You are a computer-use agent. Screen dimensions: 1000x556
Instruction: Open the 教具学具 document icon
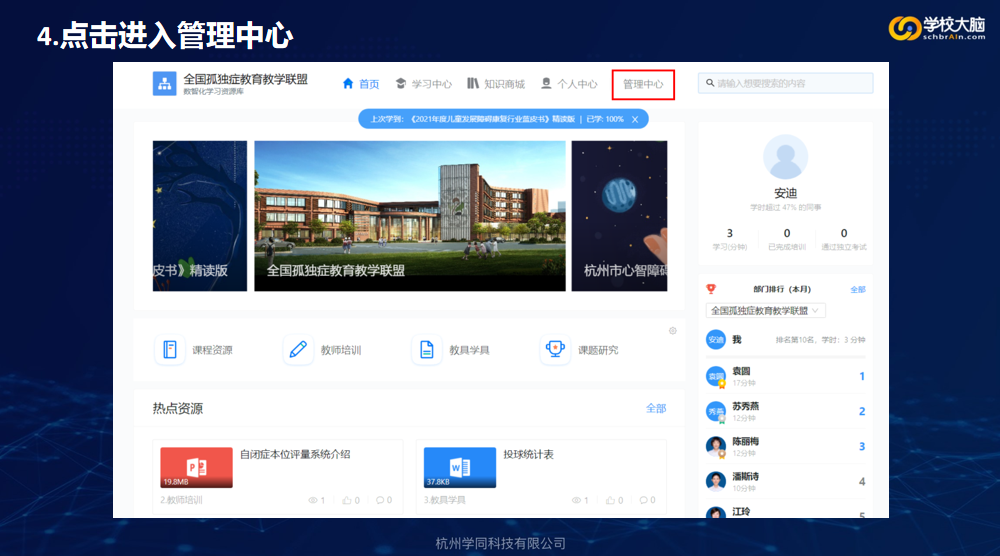click(x=427, y=350)
